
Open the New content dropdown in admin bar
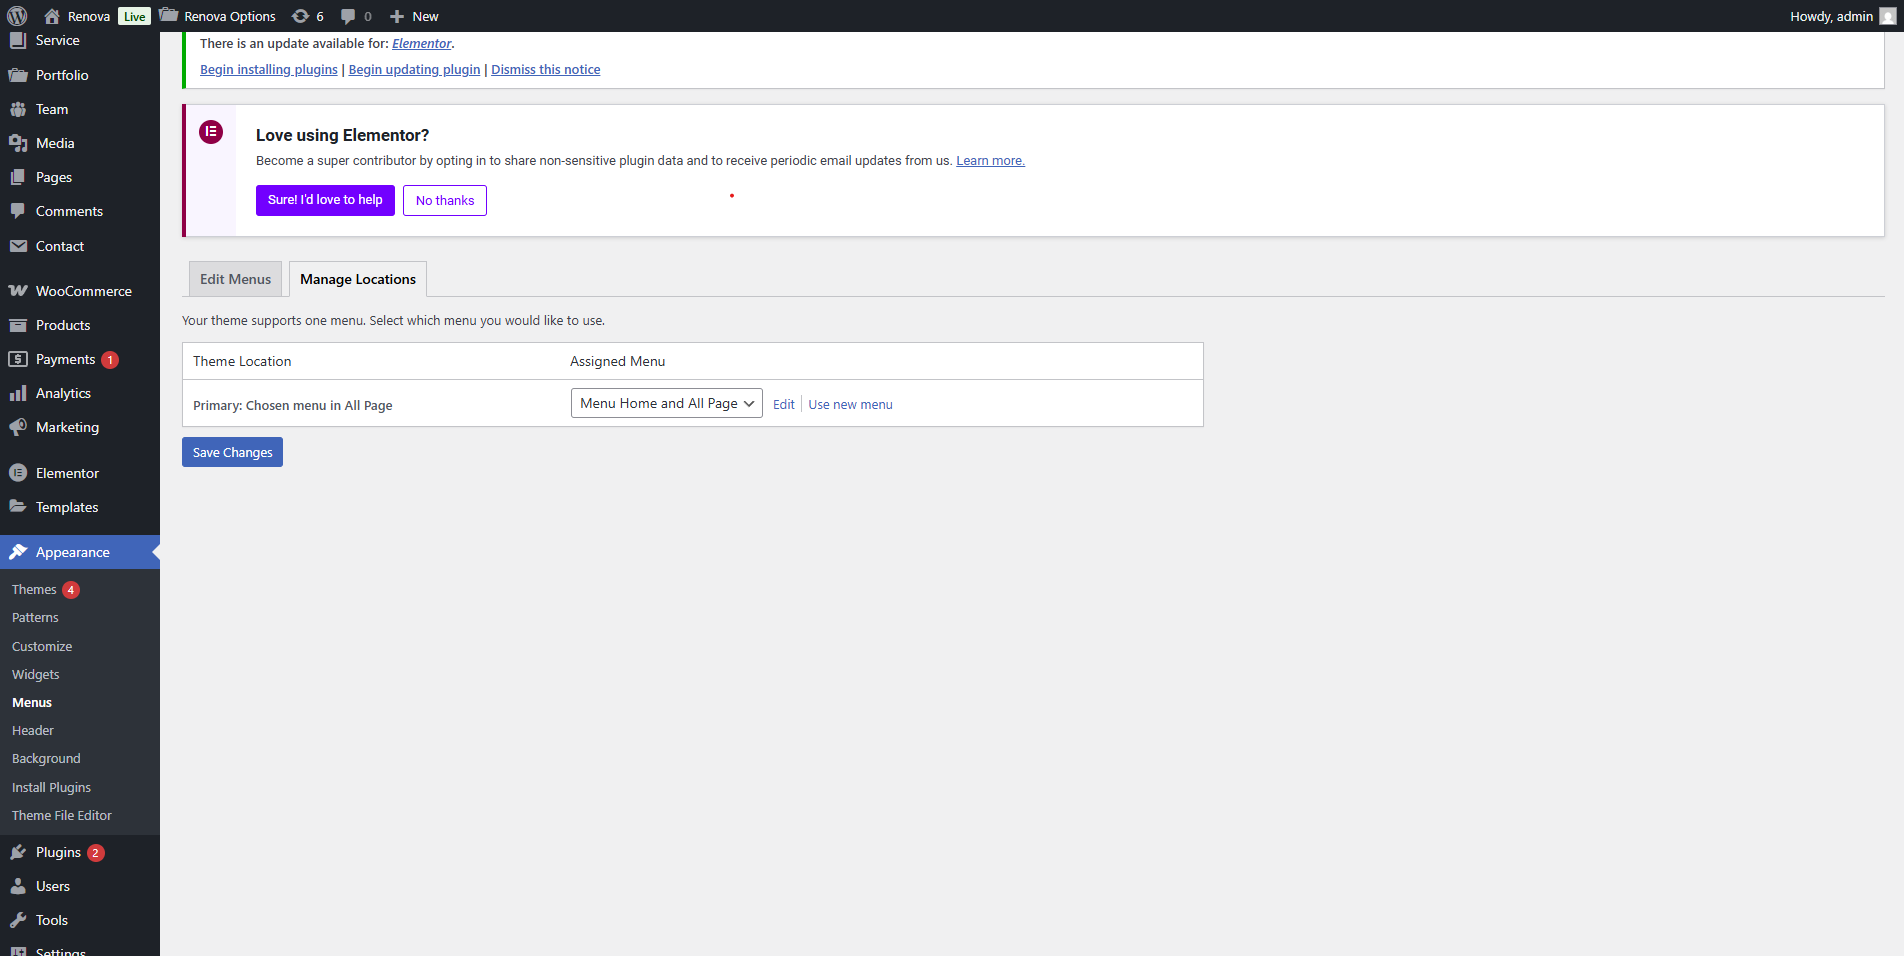tap(414, 16)
